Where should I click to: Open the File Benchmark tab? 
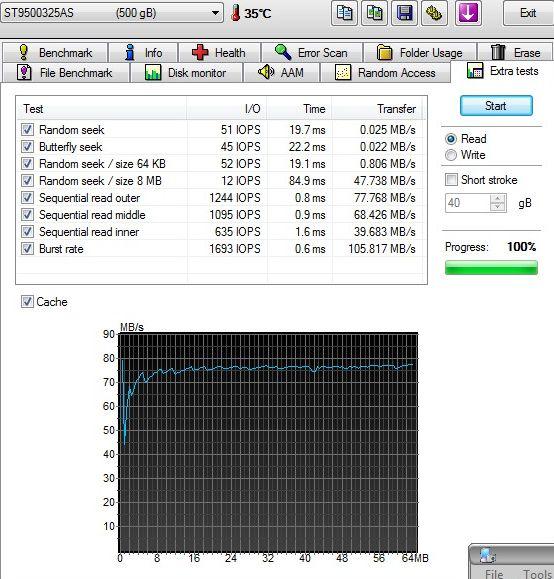(66, 72)
